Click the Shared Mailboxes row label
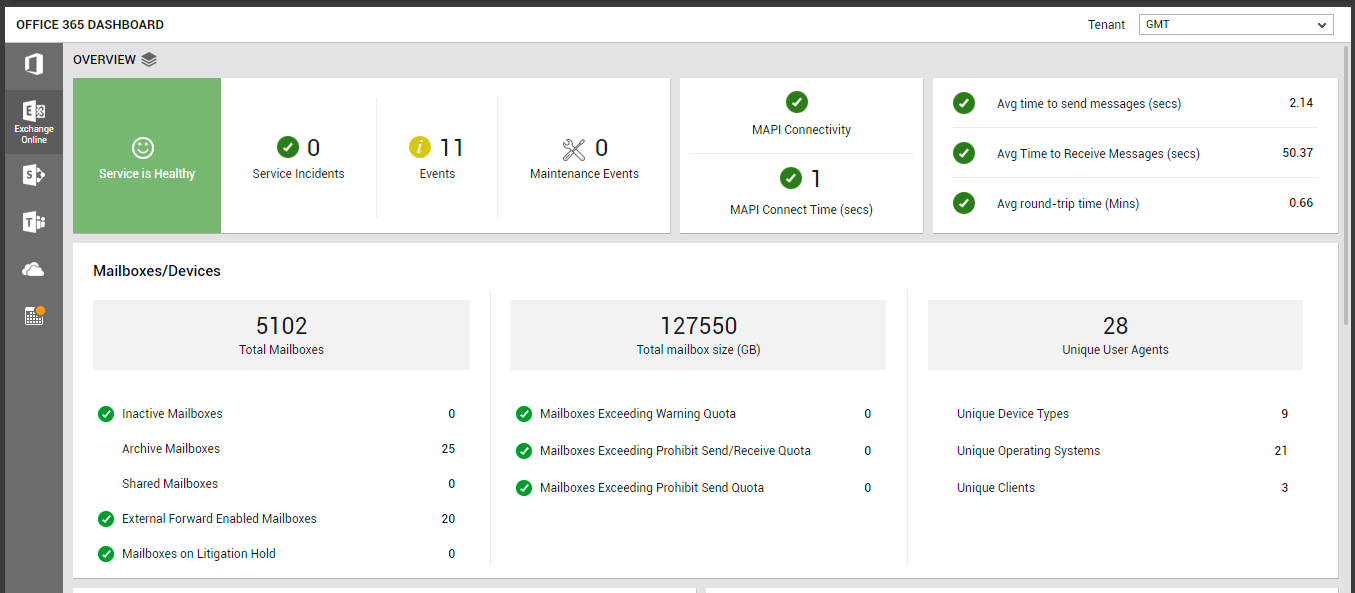Screen dimensions: 1355x593 click(x=170, y=484)
